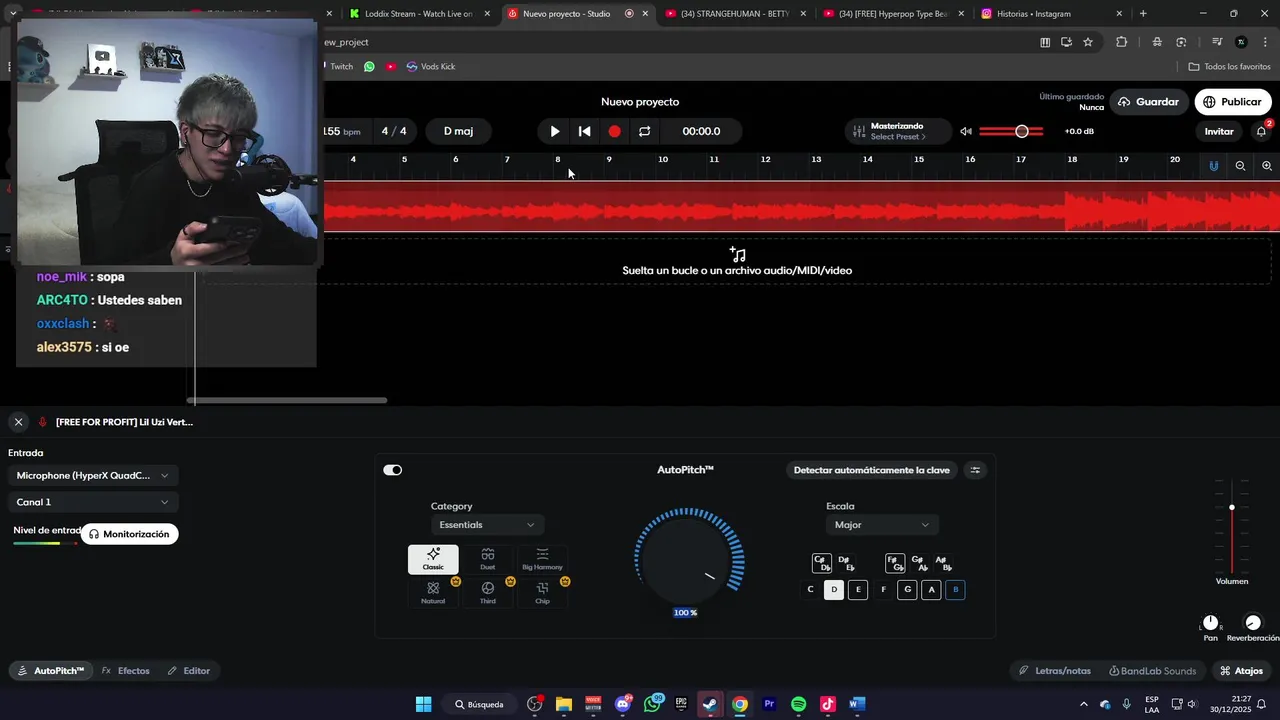The width and height of the screenshot is (1280, 720).
Task: Open Steam from the taskbar
Action: (710, 704)
